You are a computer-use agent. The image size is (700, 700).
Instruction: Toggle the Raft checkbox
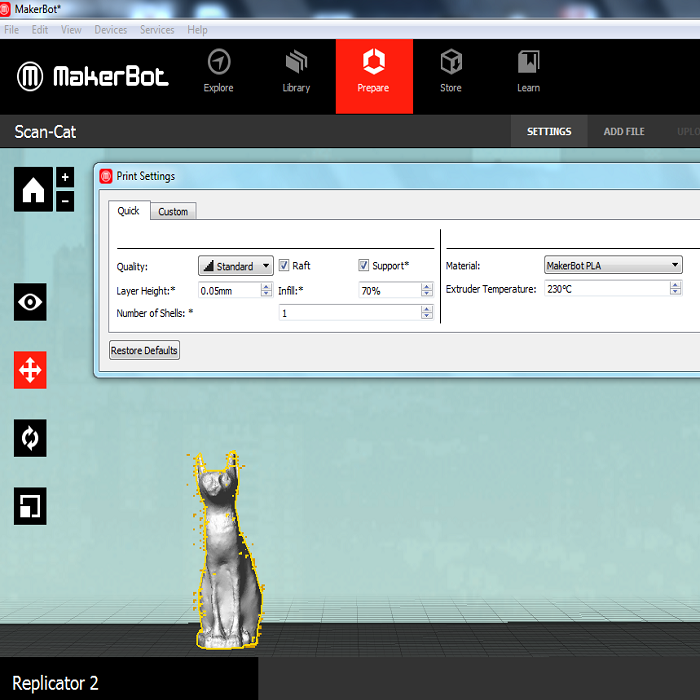(x=284, y=265)
